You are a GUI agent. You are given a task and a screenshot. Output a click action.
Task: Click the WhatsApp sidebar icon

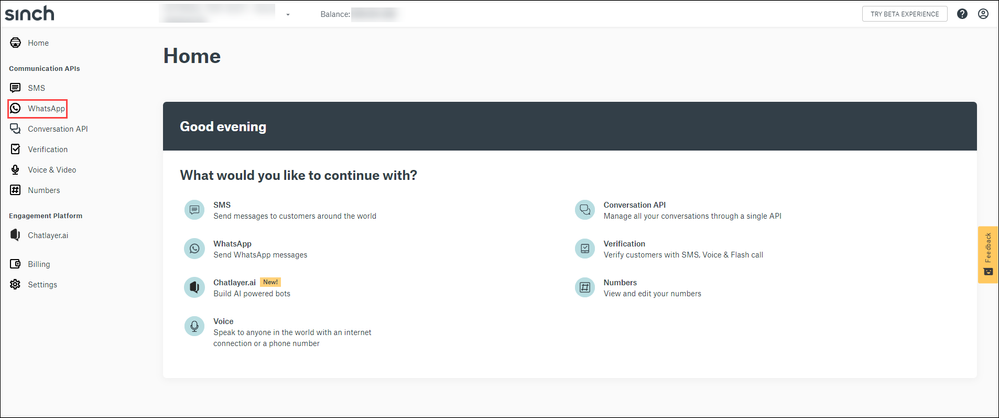[x=15, y=108]
